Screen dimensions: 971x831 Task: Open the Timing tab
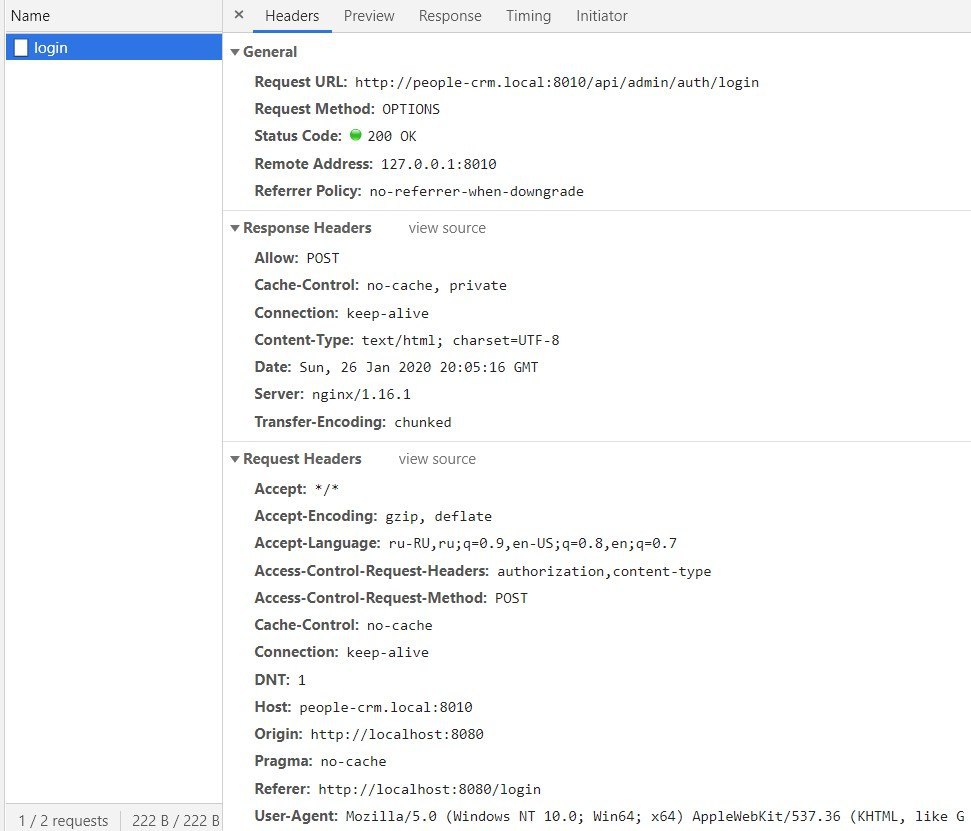528,16
